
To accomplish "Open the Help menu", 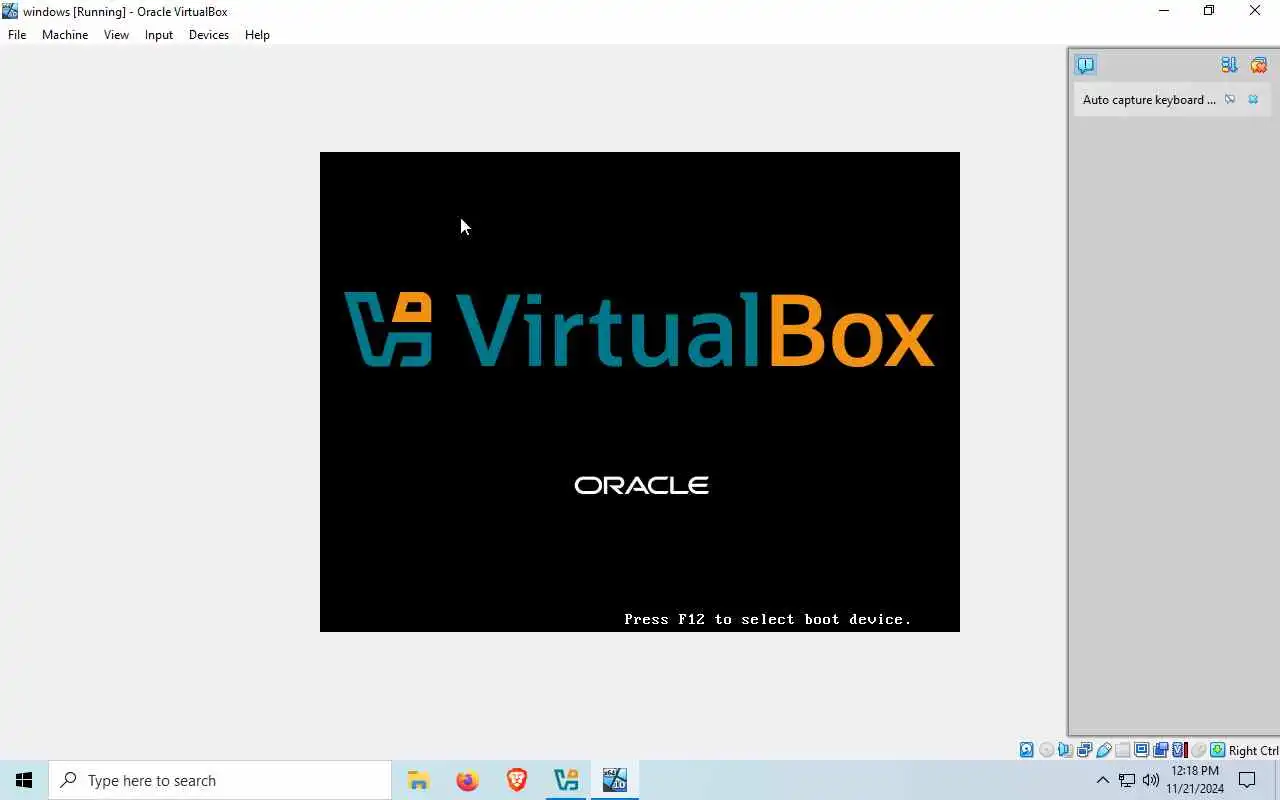I will (x=257, y=34).
